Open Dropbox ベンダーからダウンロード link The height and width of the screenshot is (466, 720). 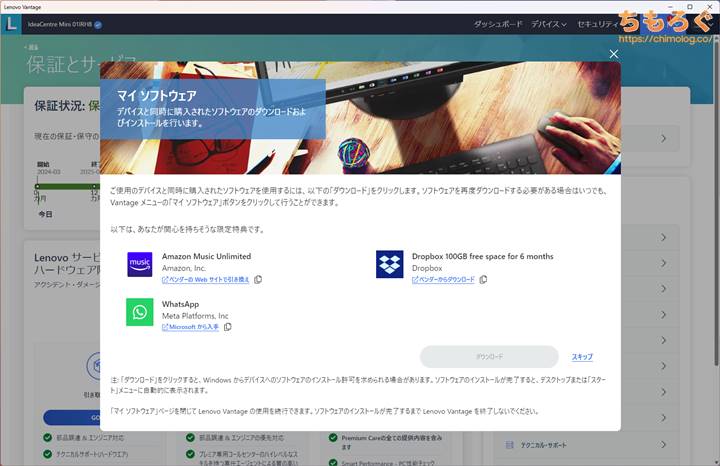(x=443, y=280)
